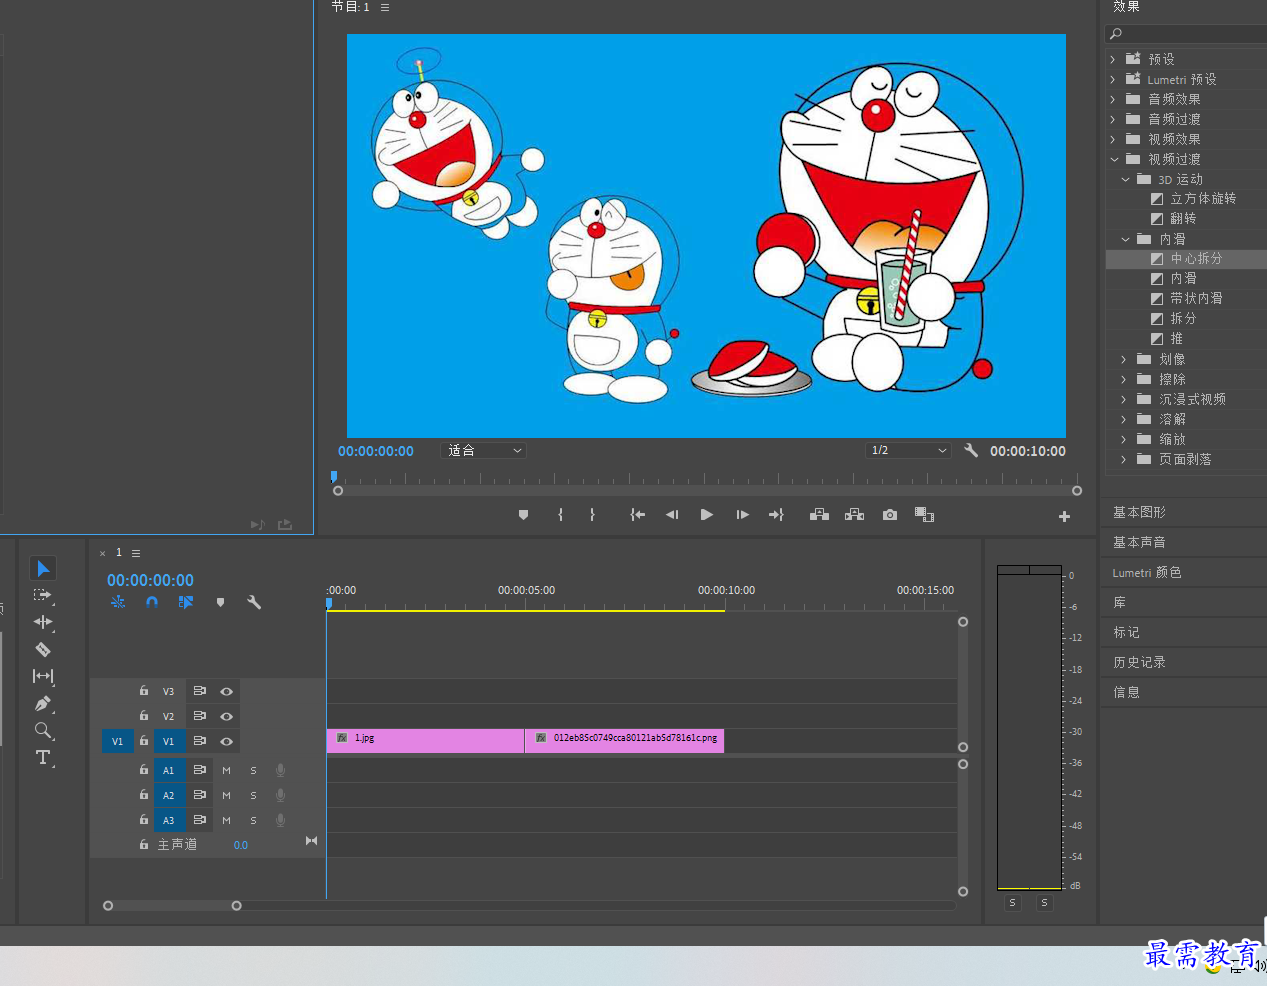Click the Lift button
1267x986 pixels.
click(819, 515)
